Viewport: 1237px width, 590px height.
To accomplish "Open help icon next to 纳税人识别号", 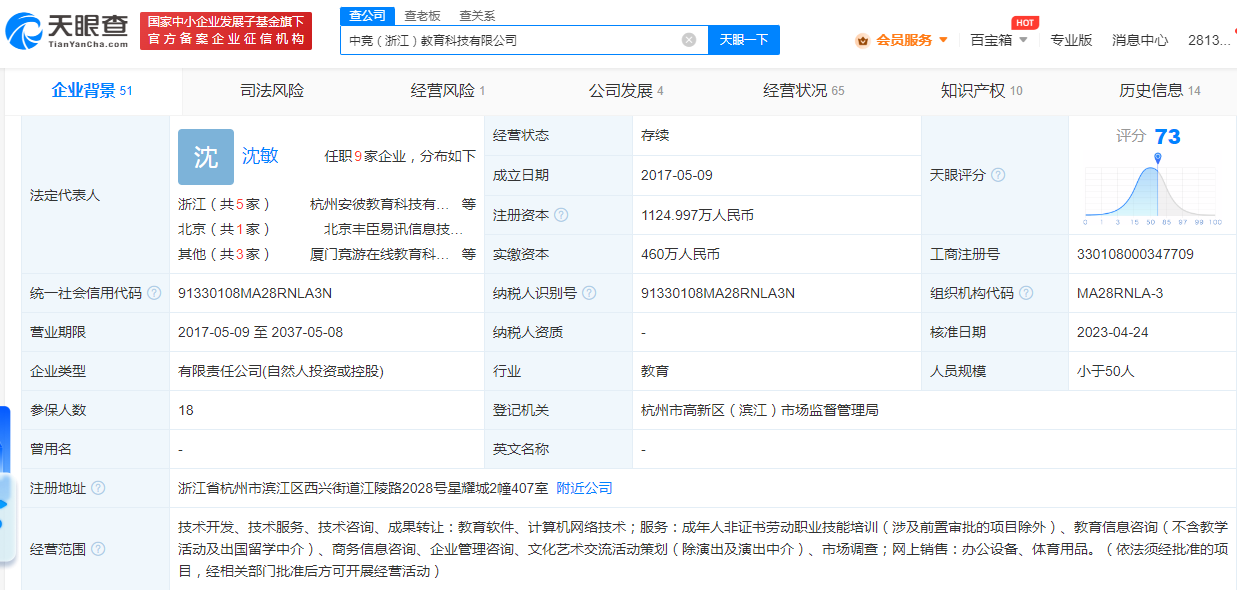I will pos(589,293).
